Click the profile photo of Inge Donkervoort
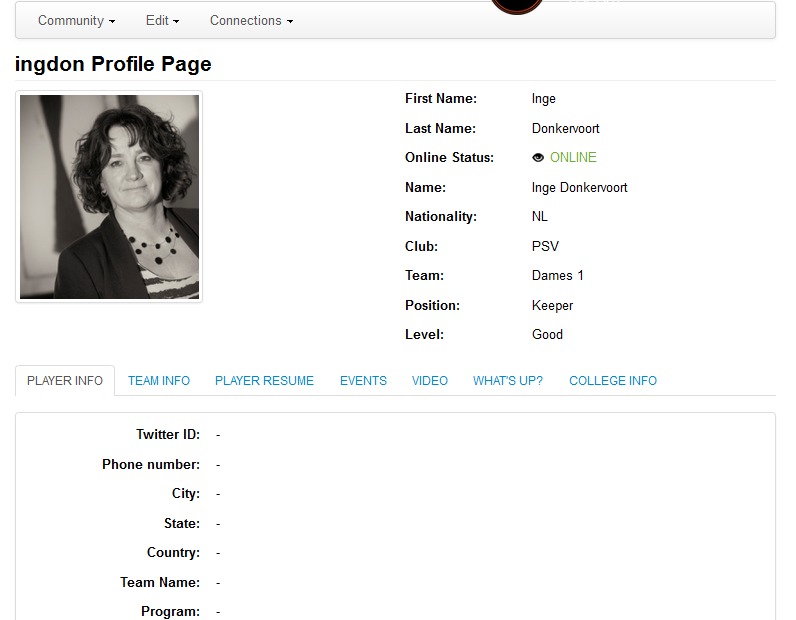This screenshot has height=620, width=796. click(109, 197)
